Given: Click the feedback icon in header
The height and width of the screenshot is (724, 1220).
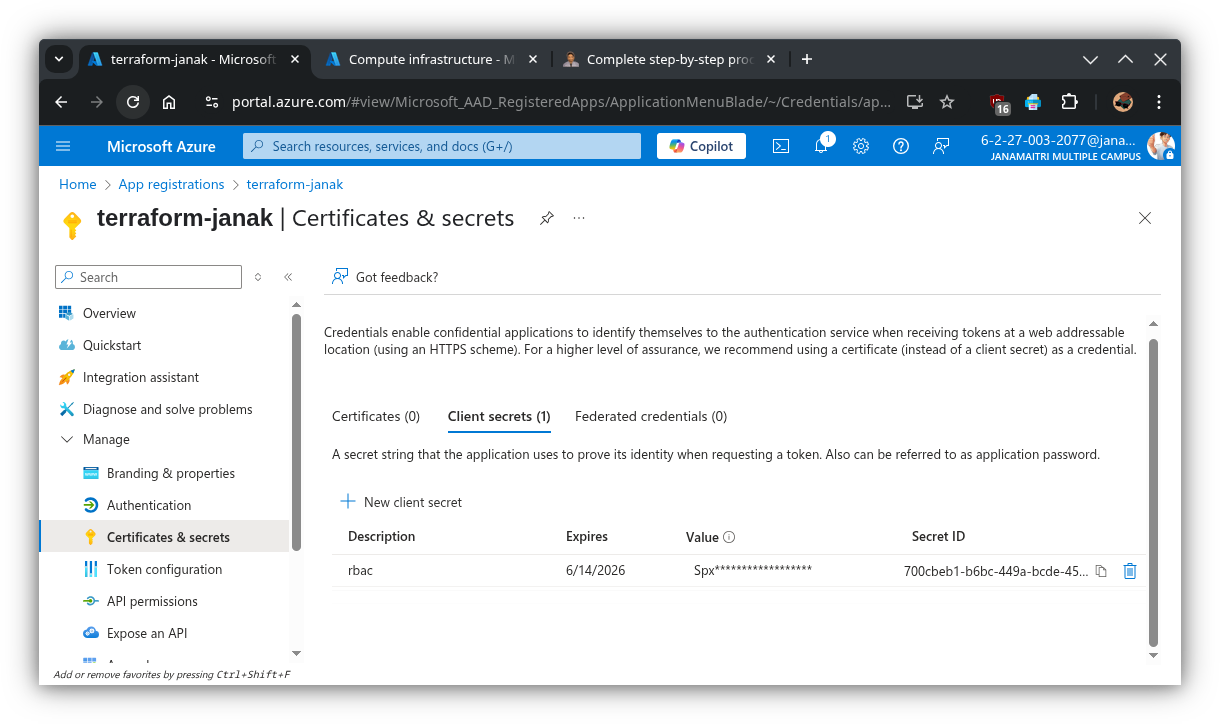Looking at the screenshot, I should pos(941,146).
